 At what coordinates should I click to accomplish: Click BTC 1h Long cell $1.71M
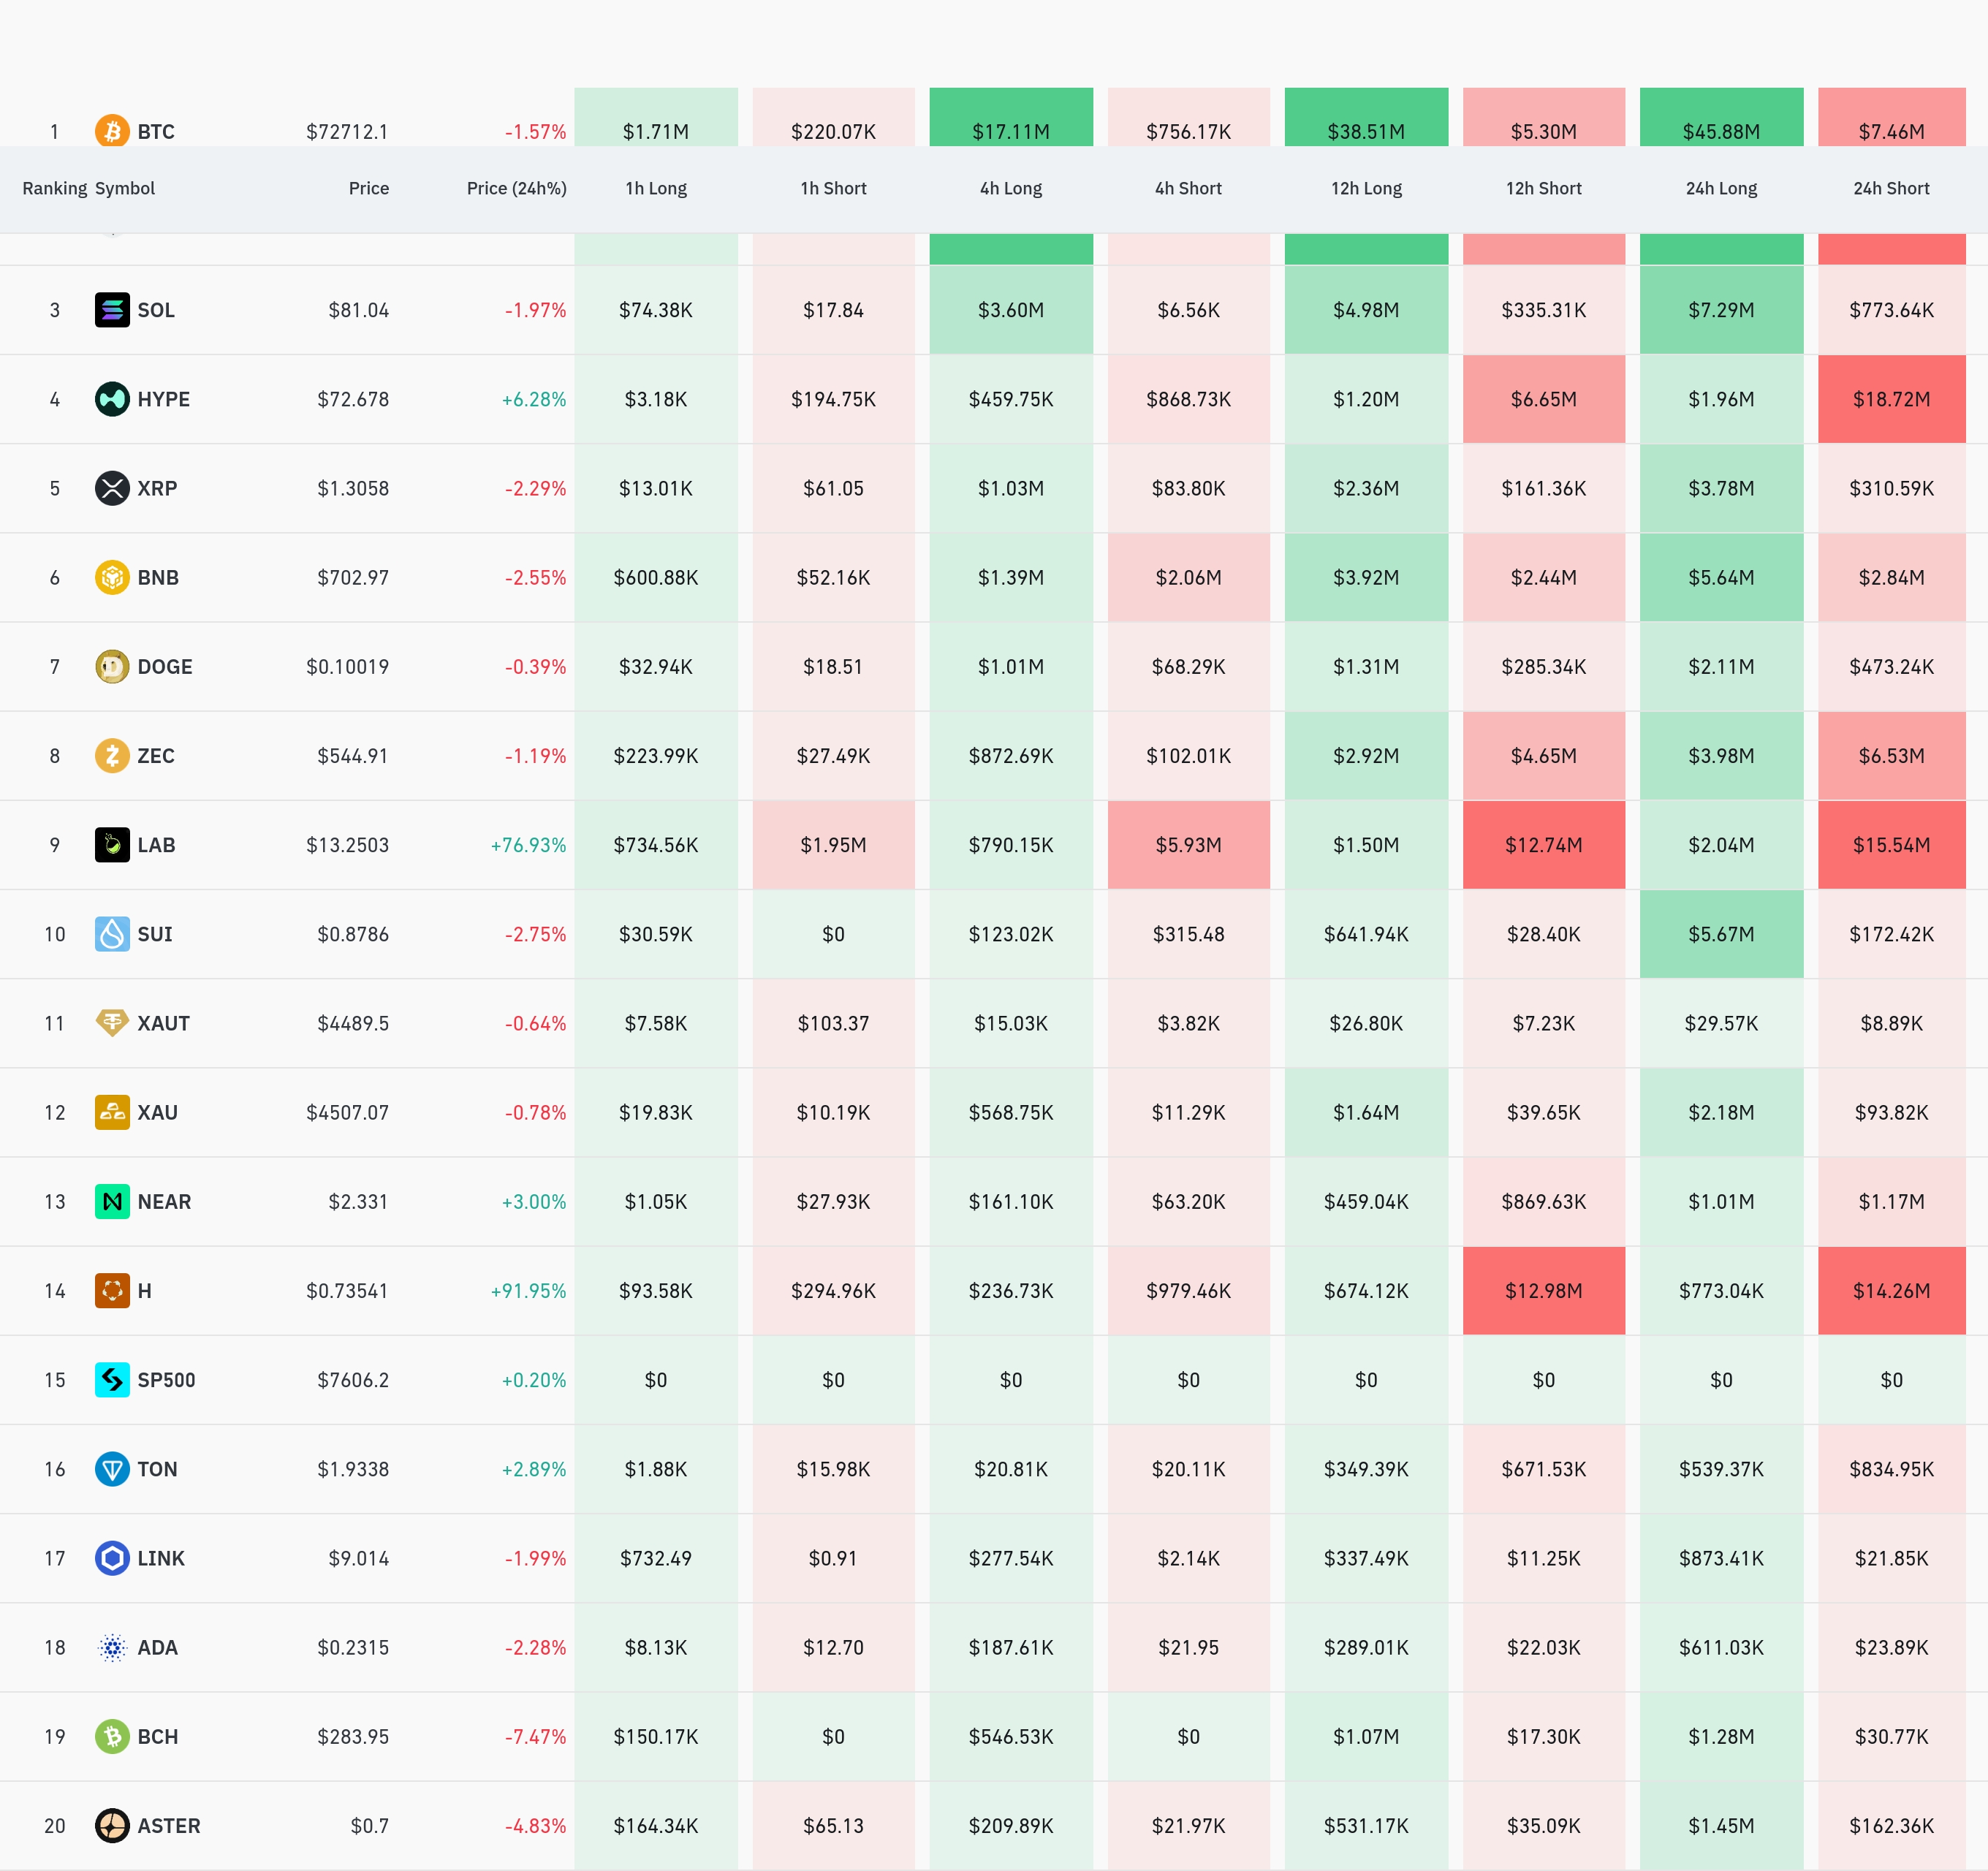coord(656,117)
